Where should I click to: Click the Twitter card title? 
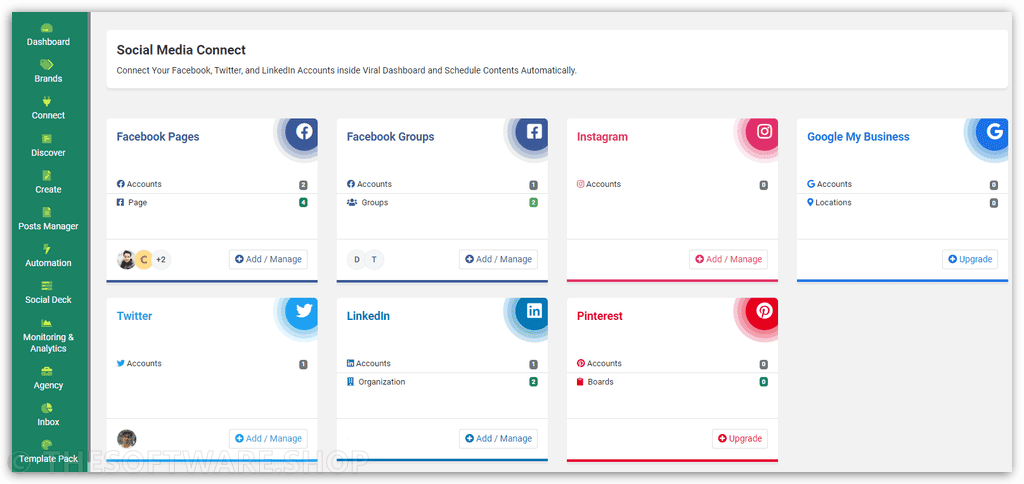coord(135,316)
